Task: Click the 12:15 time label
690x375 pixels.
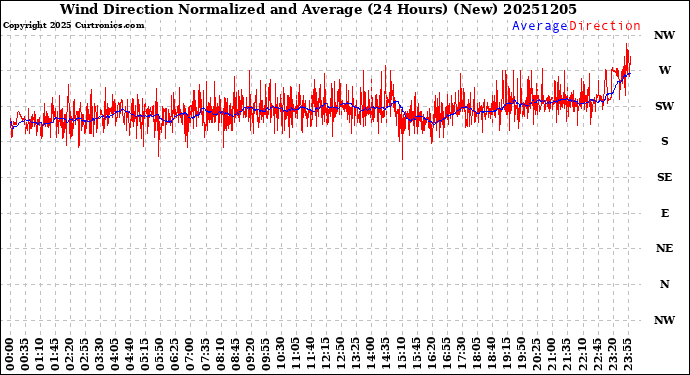Action: click(325, 354)
